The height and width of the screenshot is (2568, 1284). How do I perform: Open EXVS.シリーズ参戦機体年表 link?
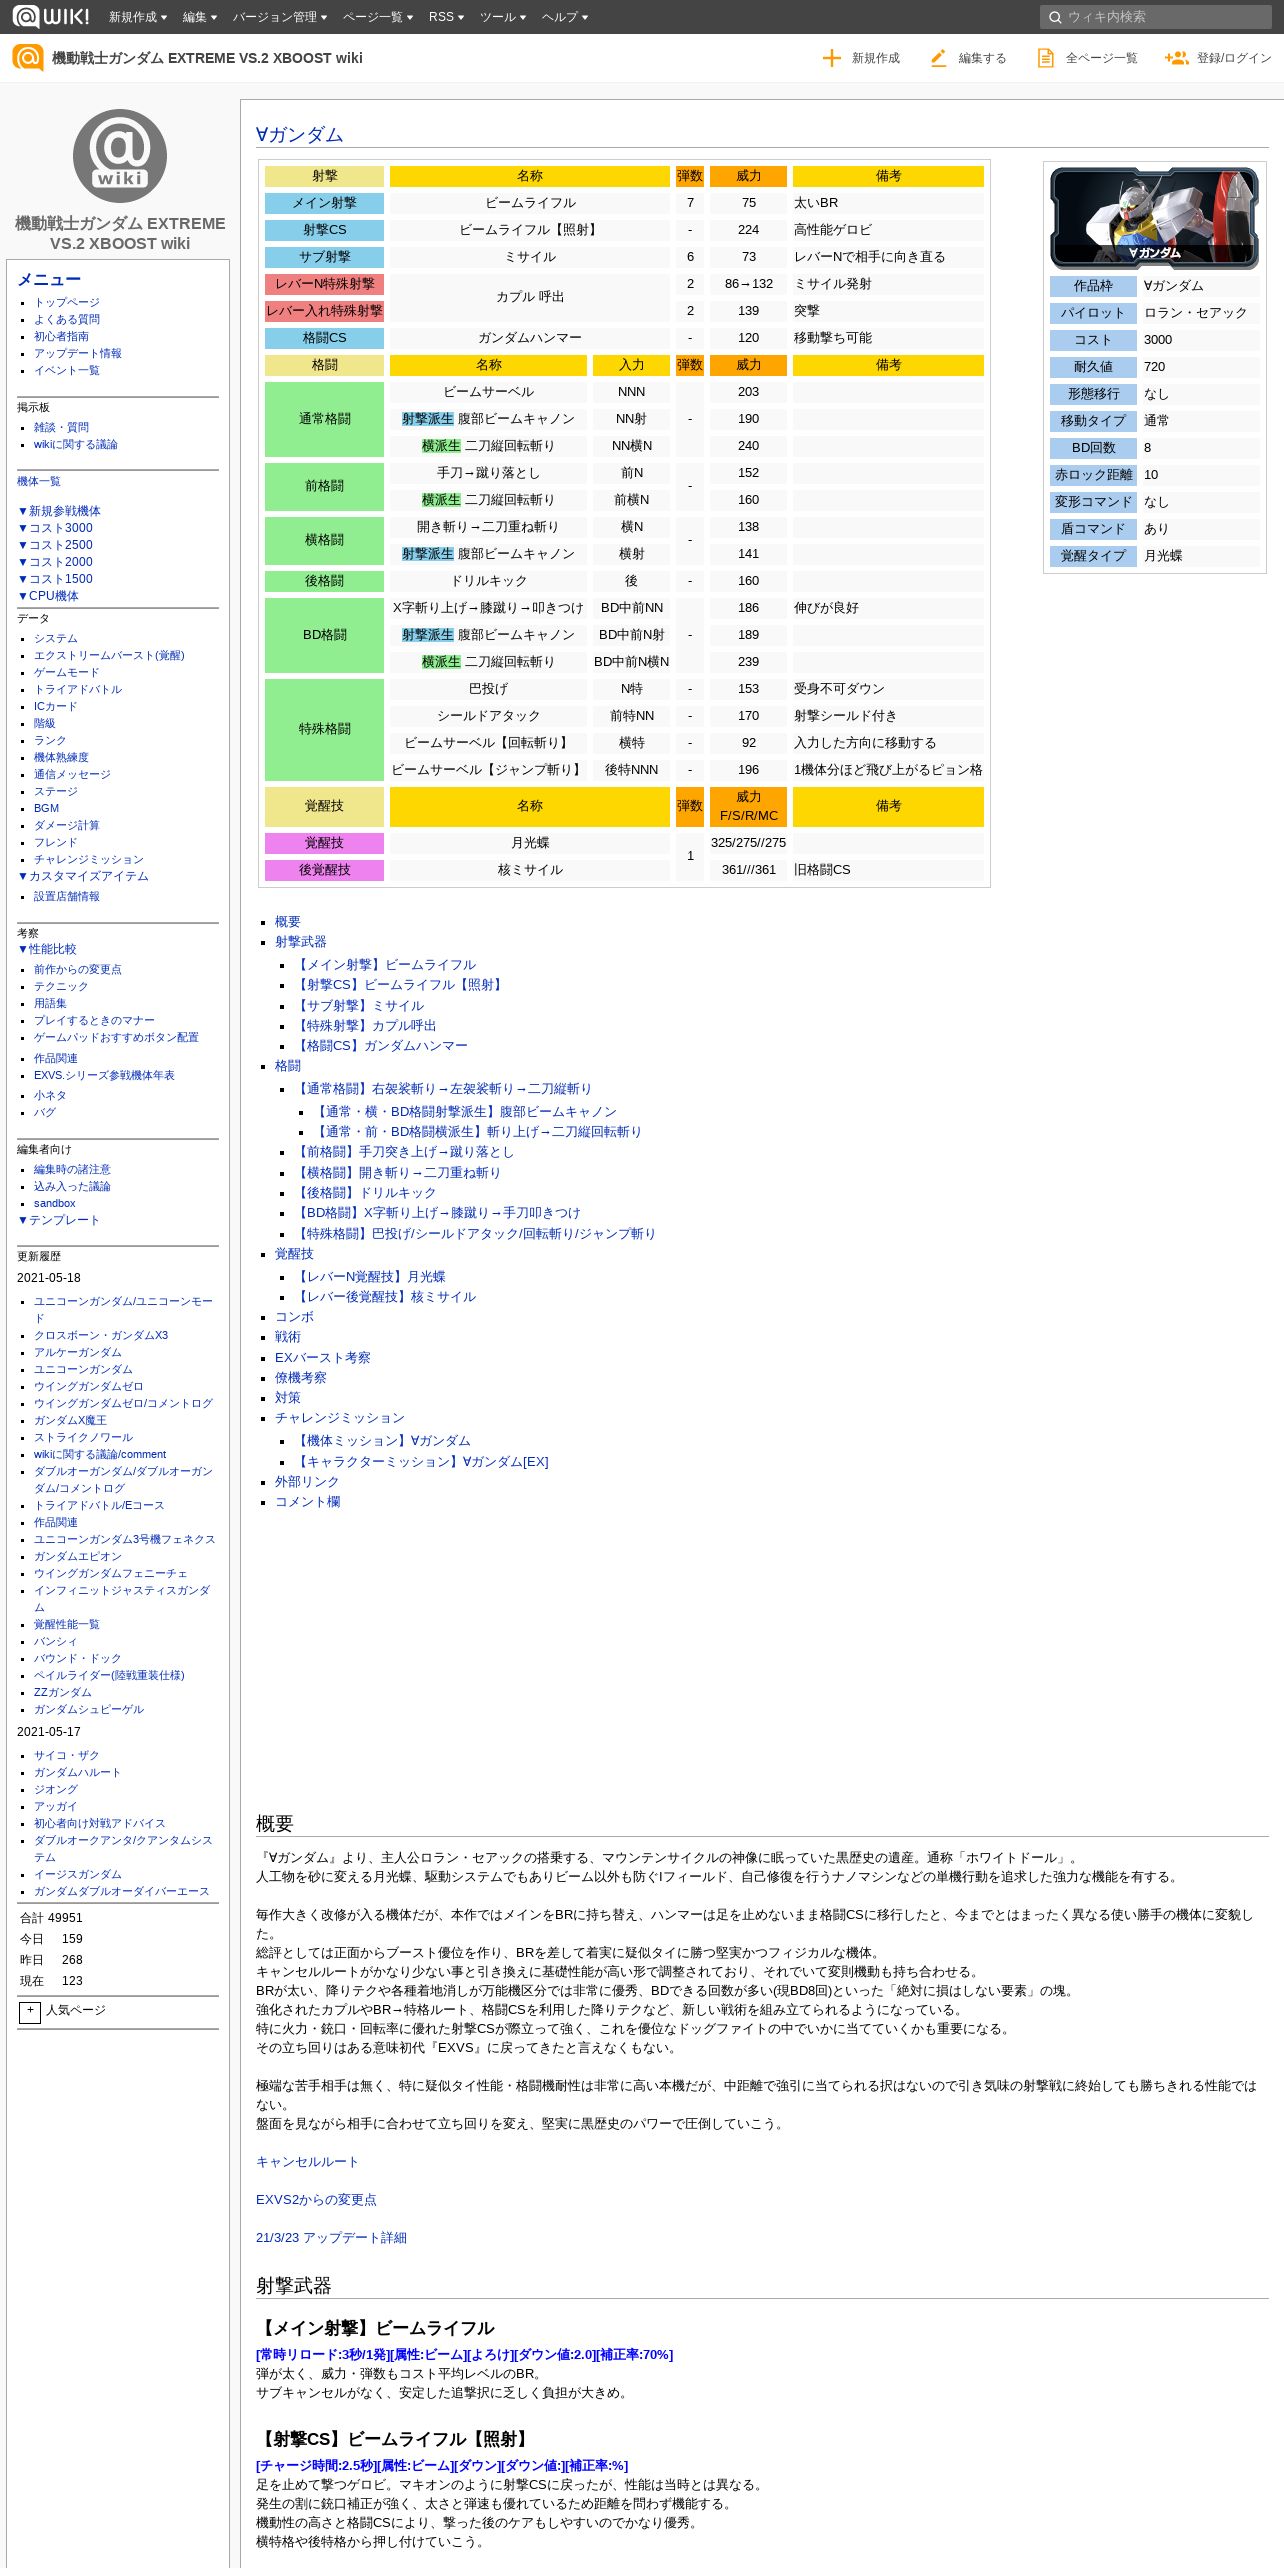tap(104, 1075)
